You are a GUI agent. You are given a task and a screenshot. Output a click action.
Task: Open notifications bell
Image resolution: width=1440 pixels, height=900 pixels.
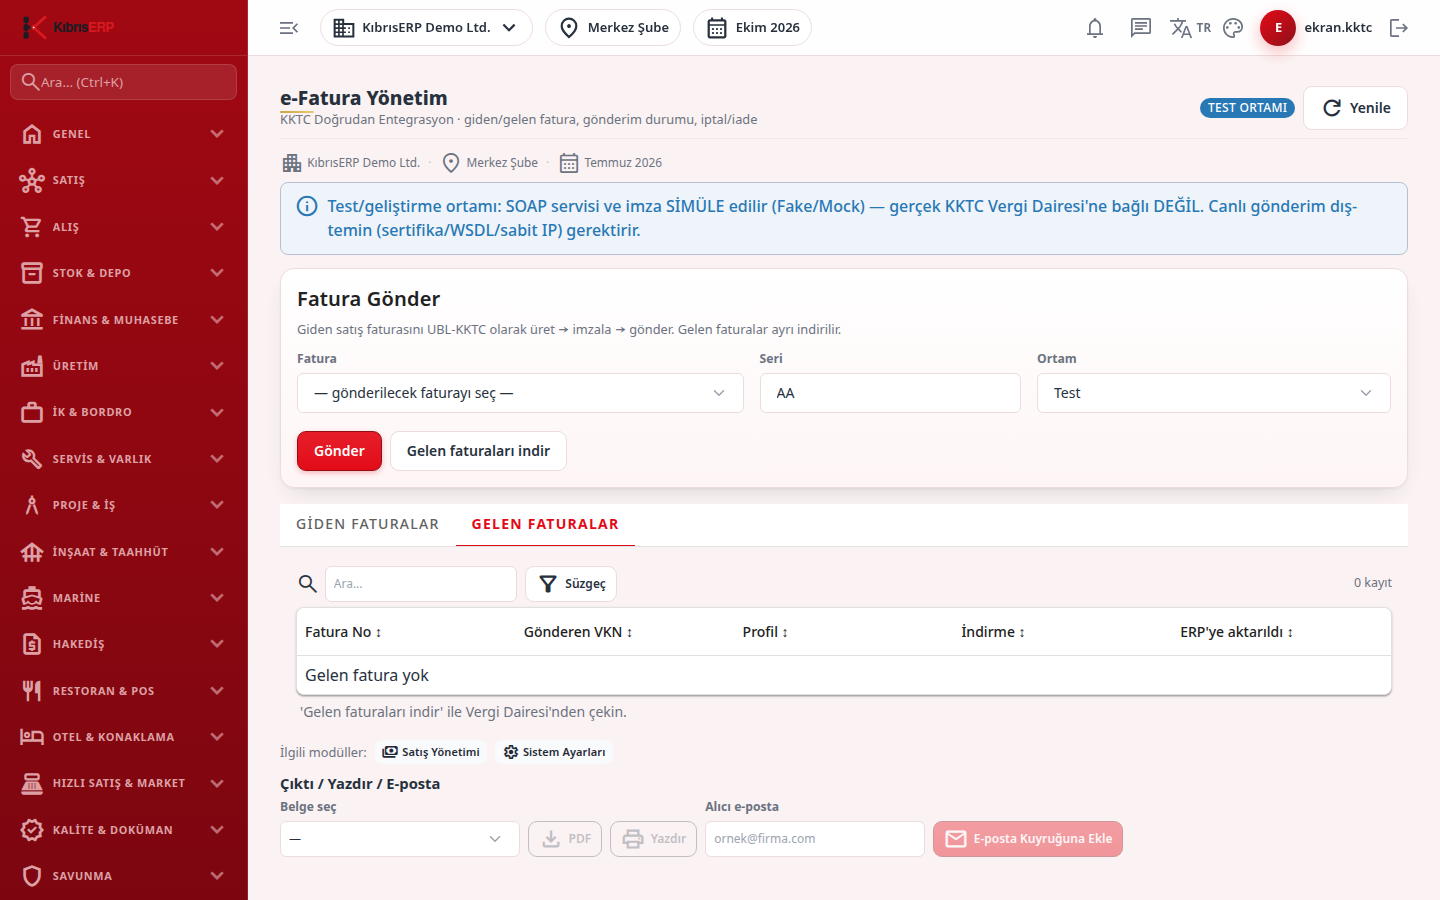click(x=1095, y=28)
